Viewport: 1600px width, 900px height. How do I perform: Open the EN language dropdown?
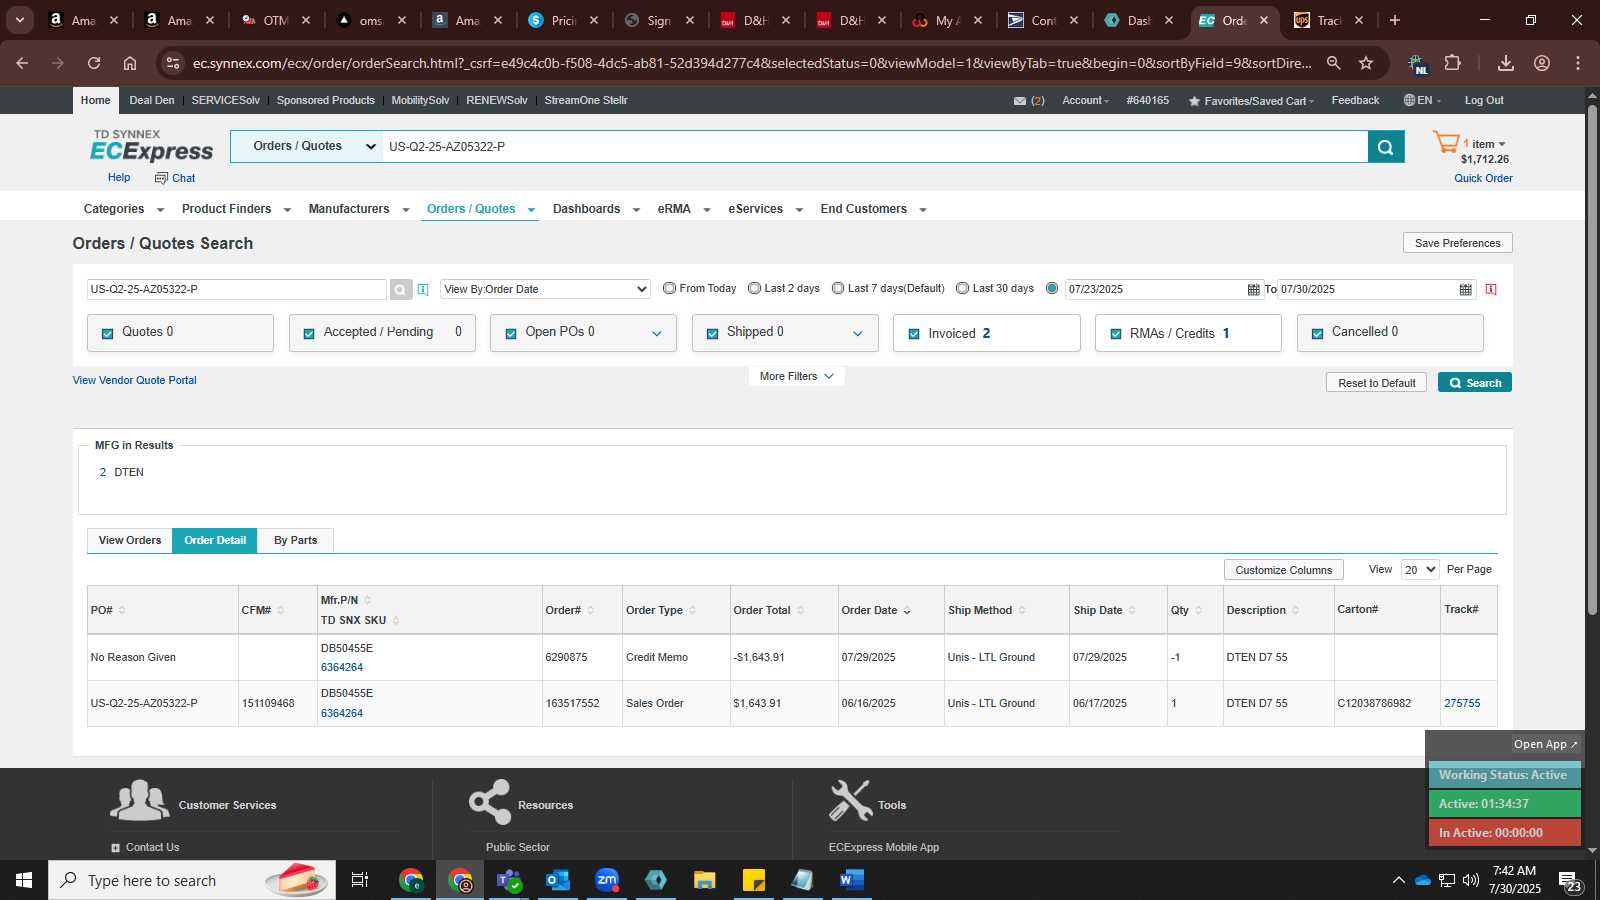tap(1422, 100)
